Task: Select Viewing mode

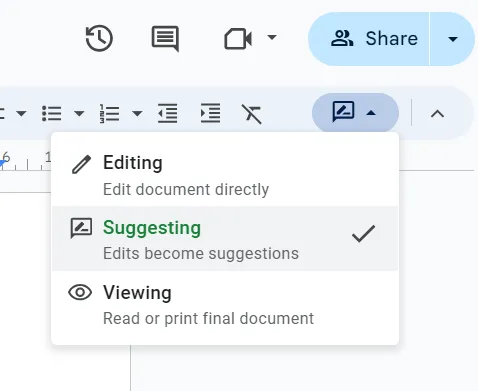Action: pos(225,303)
